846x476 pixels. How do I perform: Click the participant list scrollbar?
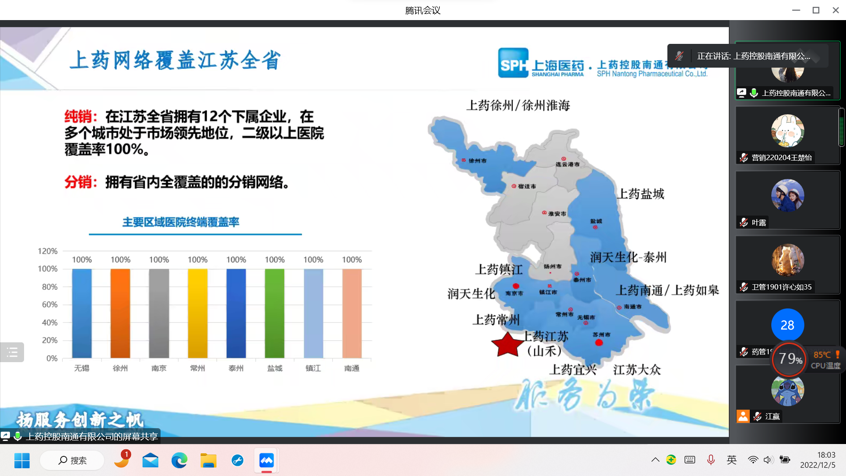841,127
